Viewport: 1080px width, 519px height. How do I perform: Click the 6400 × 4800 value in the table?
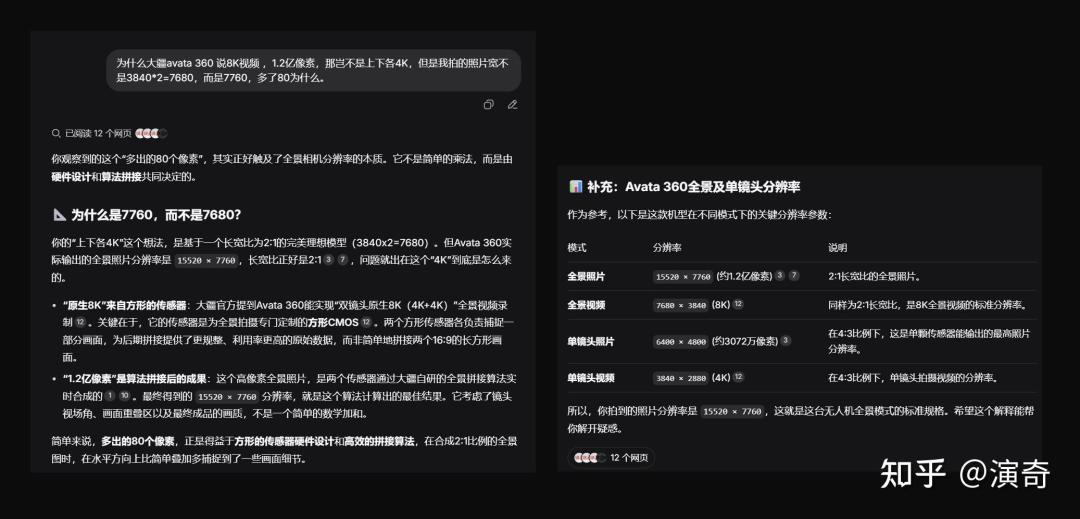coord(681,341)
